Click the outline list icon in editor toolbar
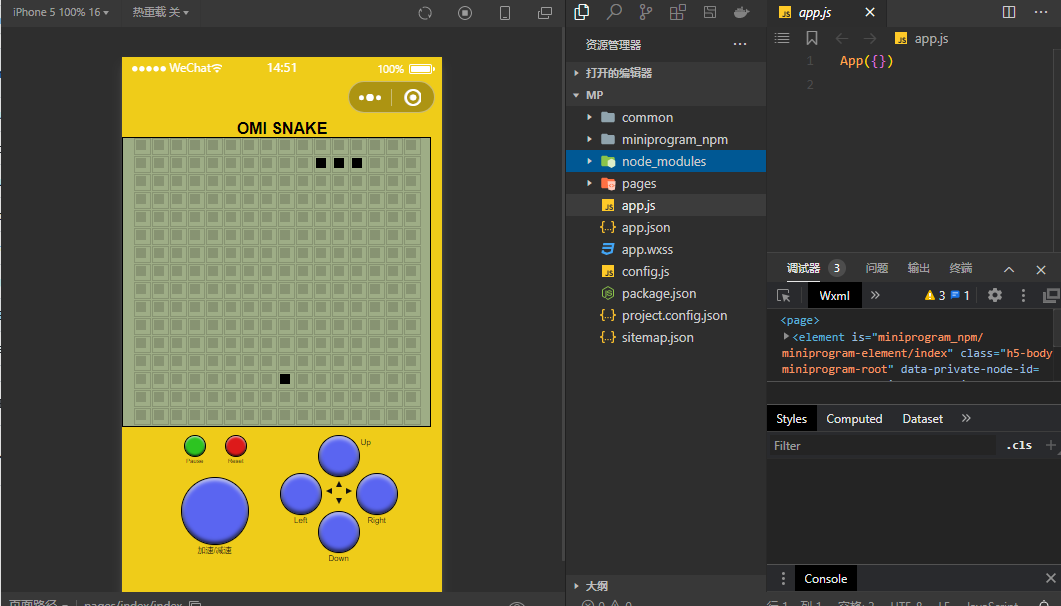 coord(782,38)
